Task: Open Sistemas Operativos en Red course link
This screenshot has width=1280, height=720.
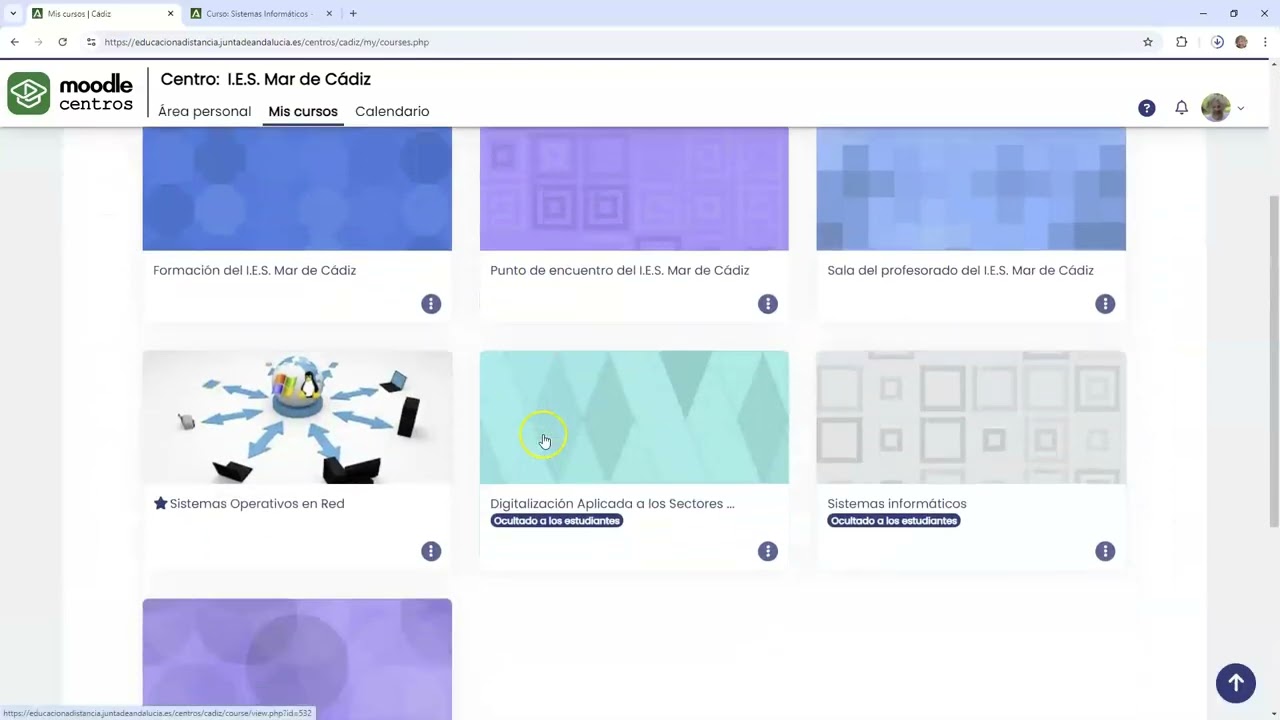Action: point(257,503)
